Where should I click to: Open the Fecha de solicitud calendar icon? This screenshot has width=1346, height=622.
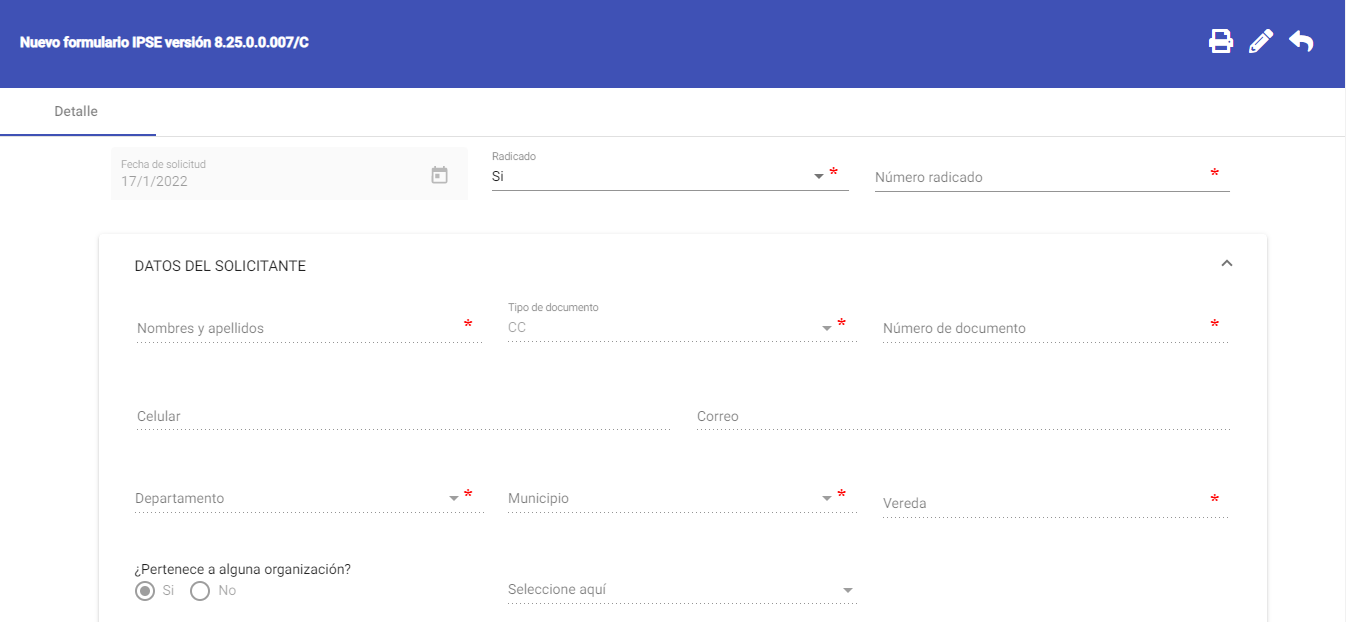(439, 175)
